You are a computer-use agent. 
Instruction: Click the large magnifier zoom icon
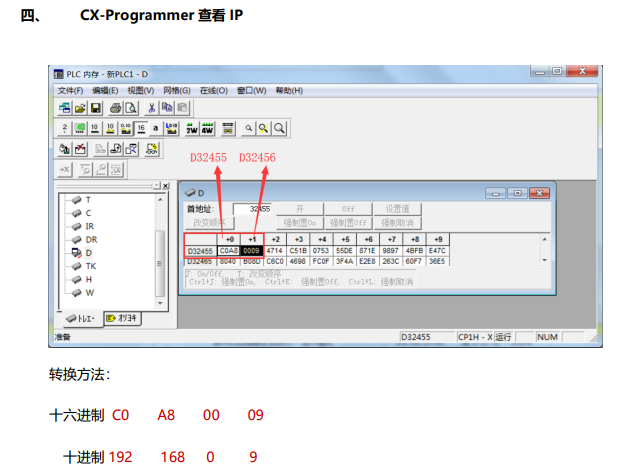coord(279,129)
